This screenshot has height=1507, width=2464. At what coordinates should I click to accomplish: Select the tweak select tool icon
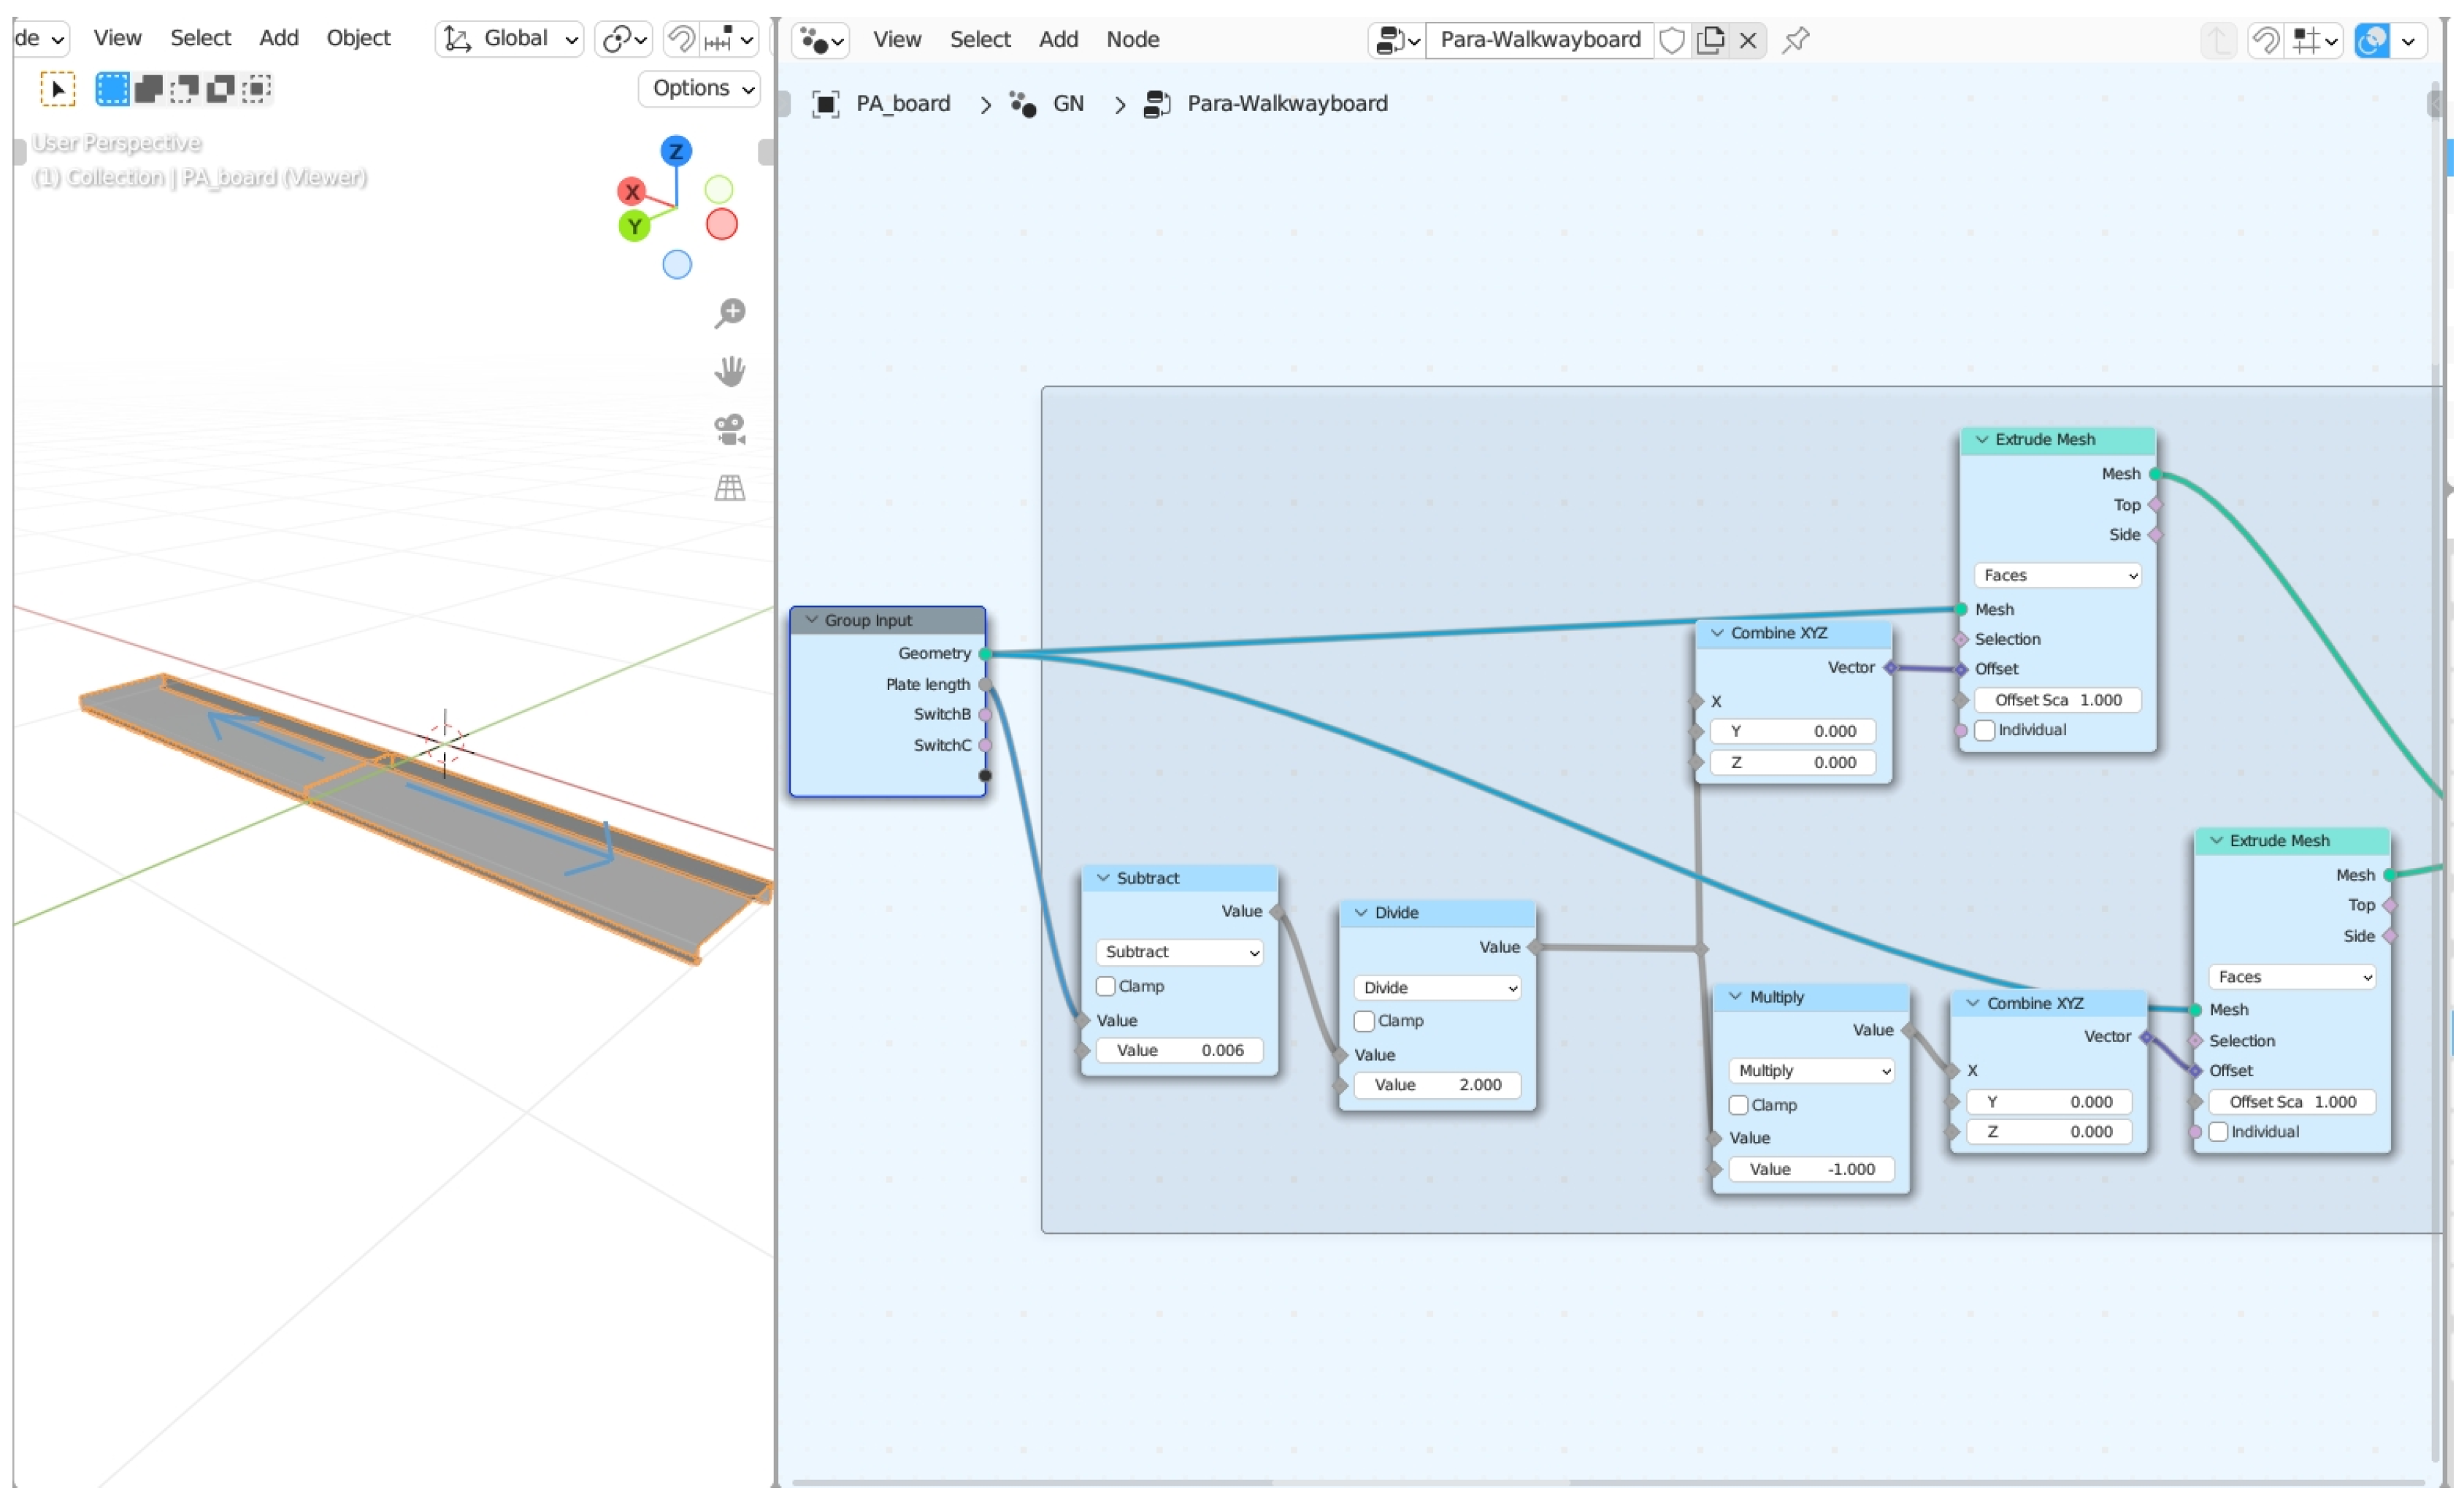click(57, 89)
